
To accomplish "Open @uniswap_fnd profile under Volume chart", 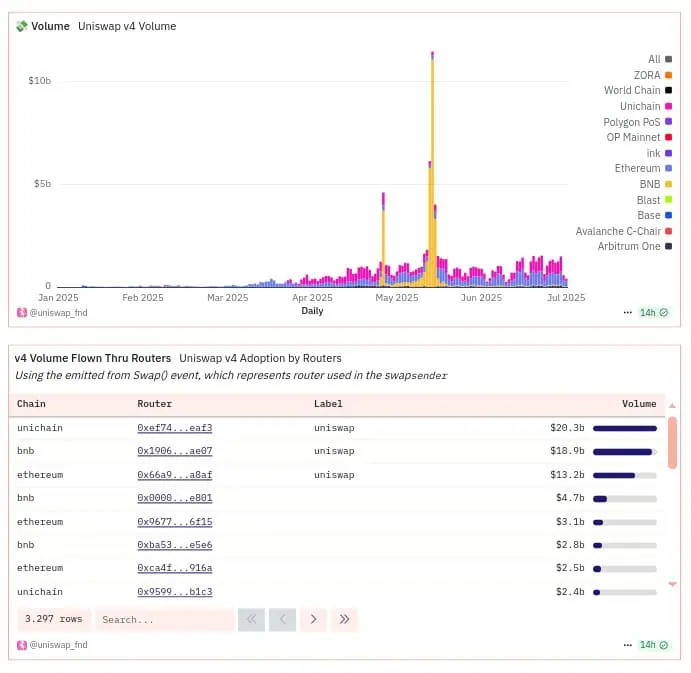I will pyautogui.click(x=58, y=312).
